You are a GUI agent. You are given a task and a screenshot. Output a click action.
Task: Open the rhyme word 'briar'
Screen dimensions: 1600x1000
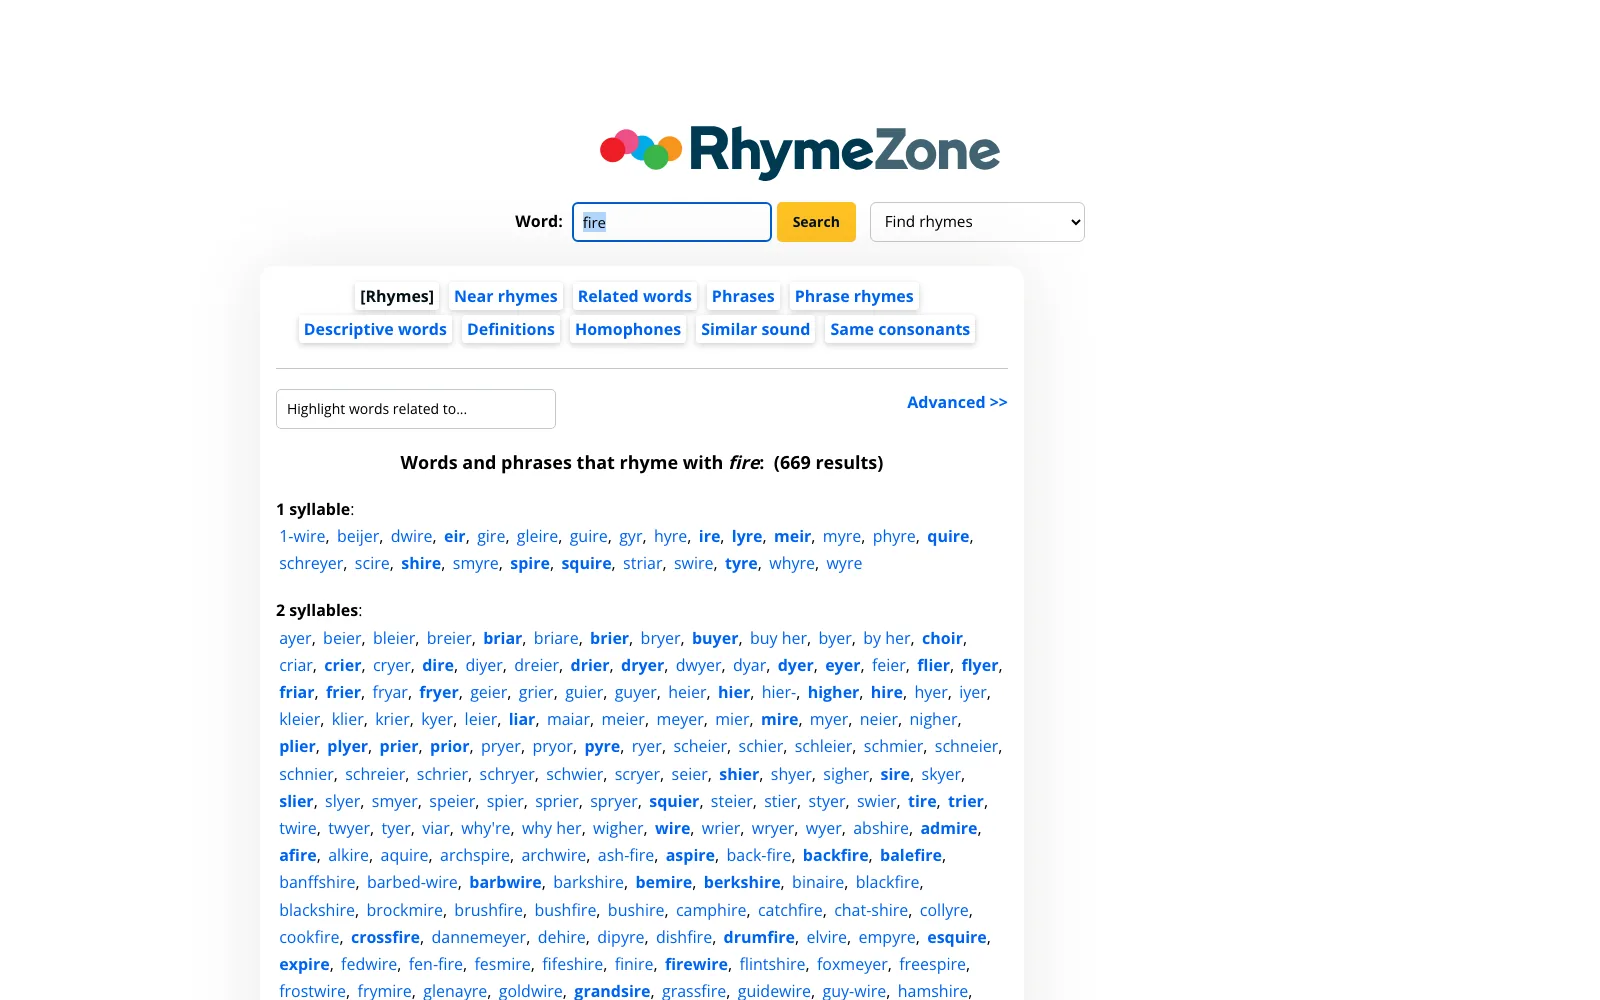tap(503, 638)
